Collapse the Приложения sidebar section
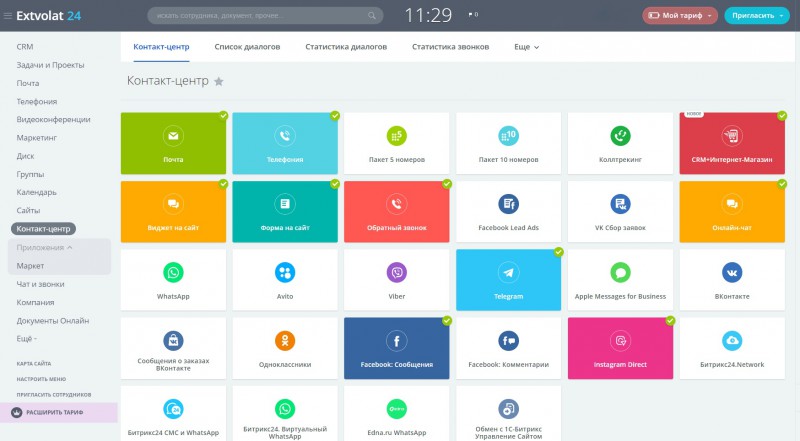The width and height of the screenshot is (800, 441). pyautogui.click(x=44, y=248)
